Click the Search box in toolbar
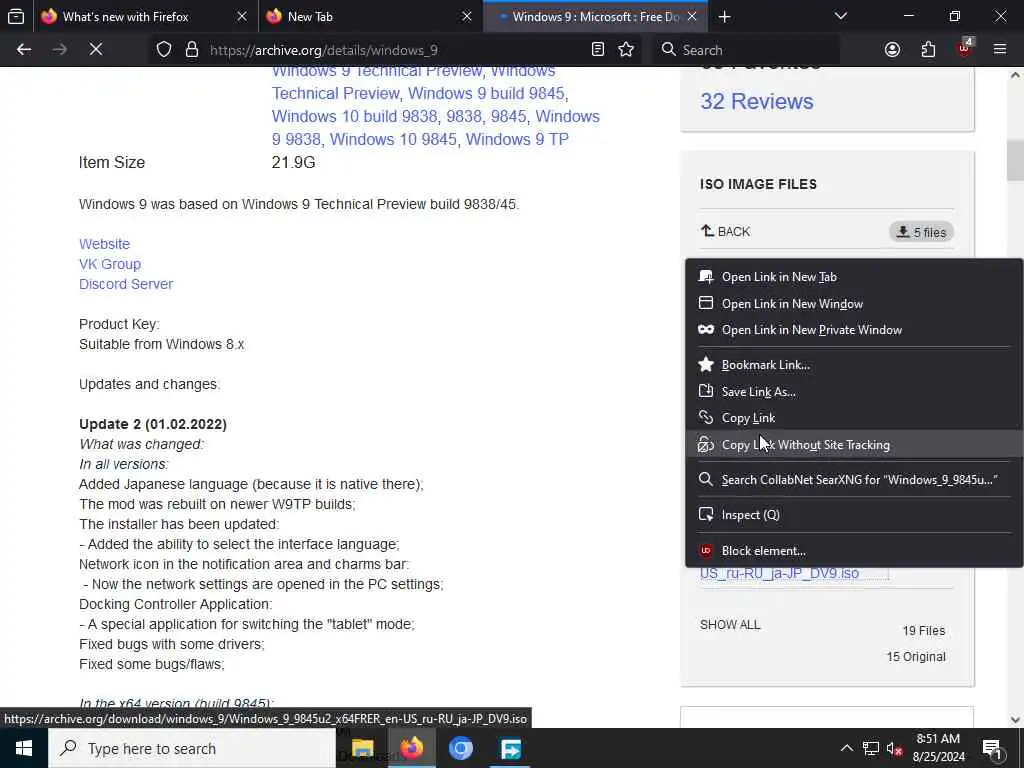The height and width of the screenshot is (768, 1024). pos(744,50)
